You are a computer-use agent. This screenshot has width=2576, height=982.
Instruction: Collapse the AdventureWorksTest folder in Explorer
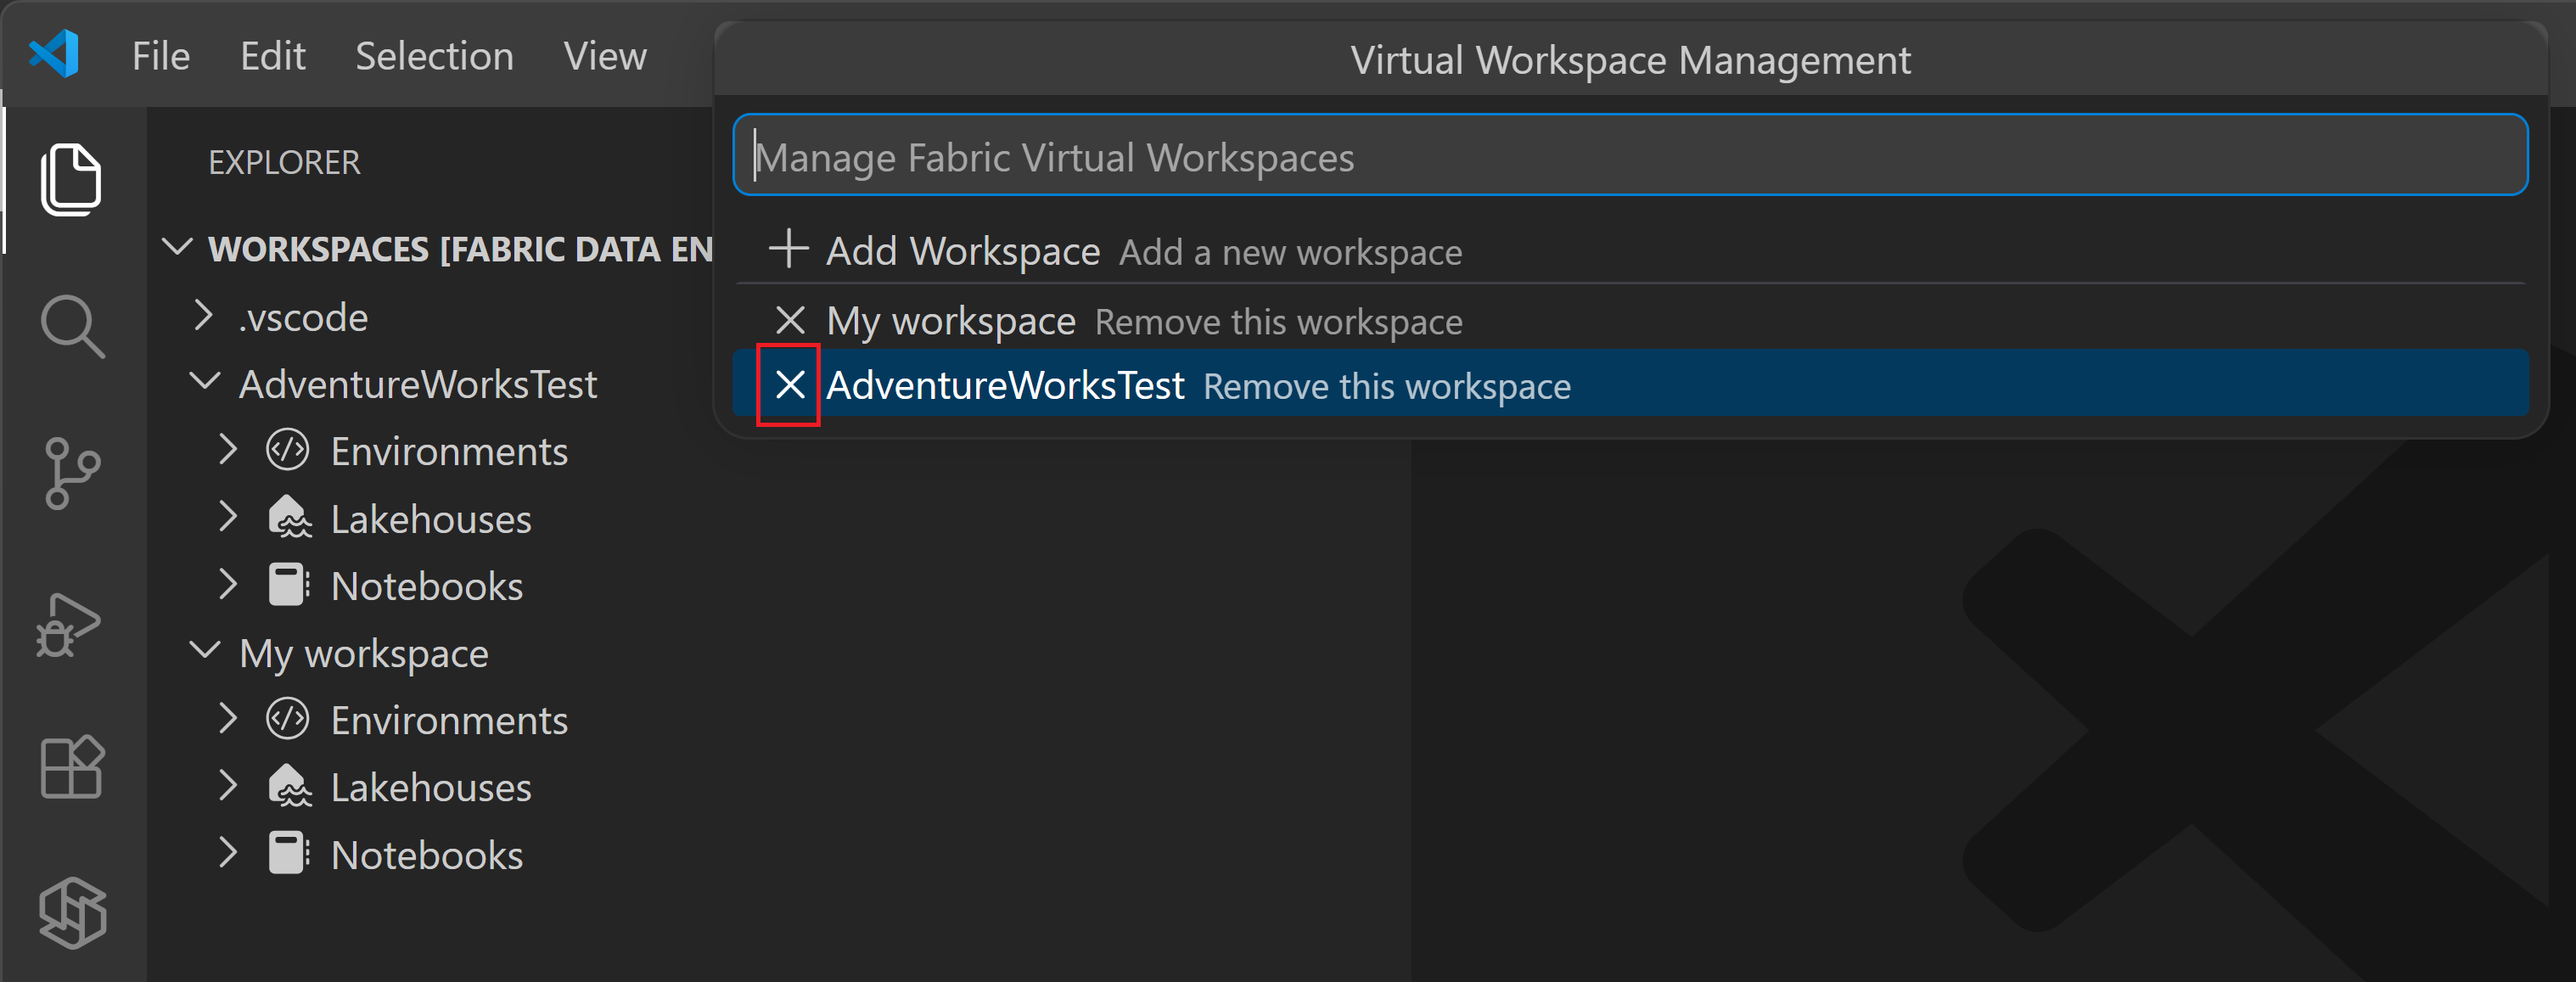(x=205, y=383)
